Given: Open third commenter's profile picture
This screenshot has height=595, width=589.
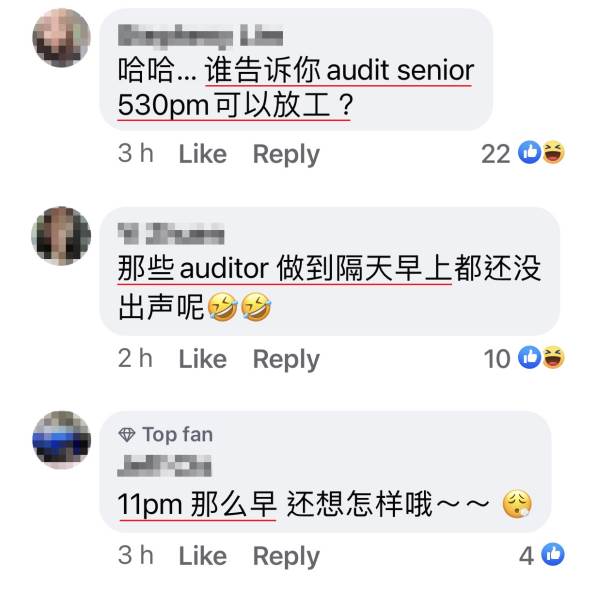Looking at the screenshot, I should [x=61, y=440].
